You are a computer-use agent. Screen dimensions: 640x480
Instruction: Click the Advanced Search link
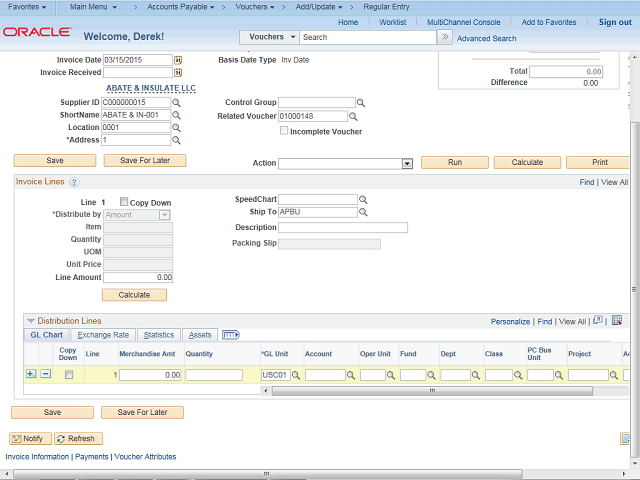point(486,39)
